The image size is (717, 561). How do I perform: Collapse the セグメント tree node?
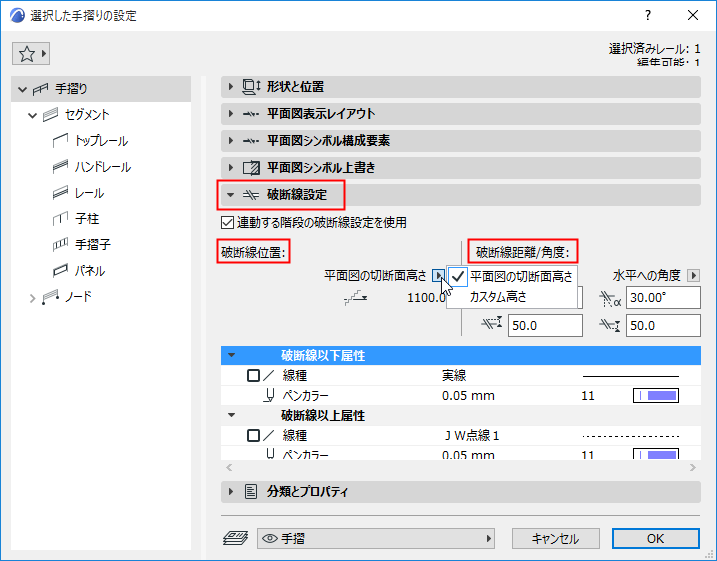click(x=32, y=115)
